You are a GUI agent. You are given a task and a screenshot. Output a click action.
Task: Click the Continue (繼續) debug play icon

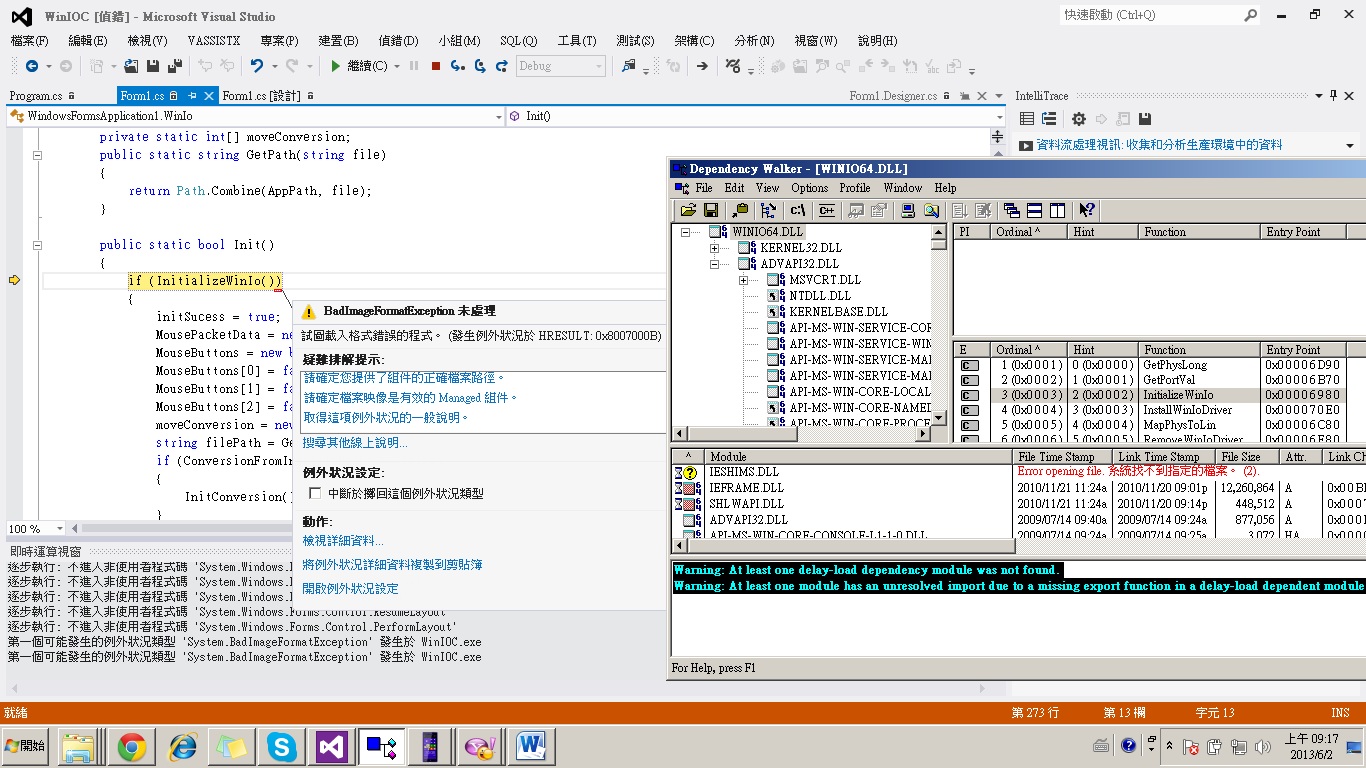click(x=336, y=66)
